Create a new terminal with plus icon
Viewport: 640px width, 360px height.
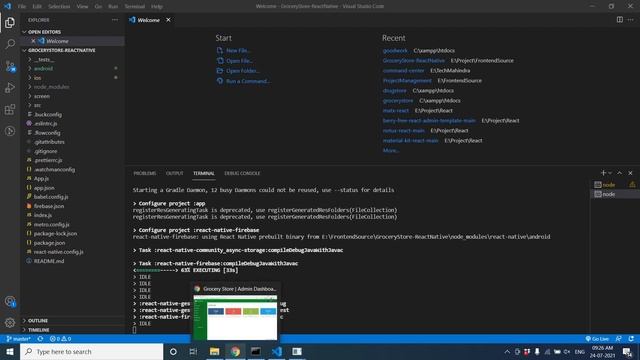(603, 173)
